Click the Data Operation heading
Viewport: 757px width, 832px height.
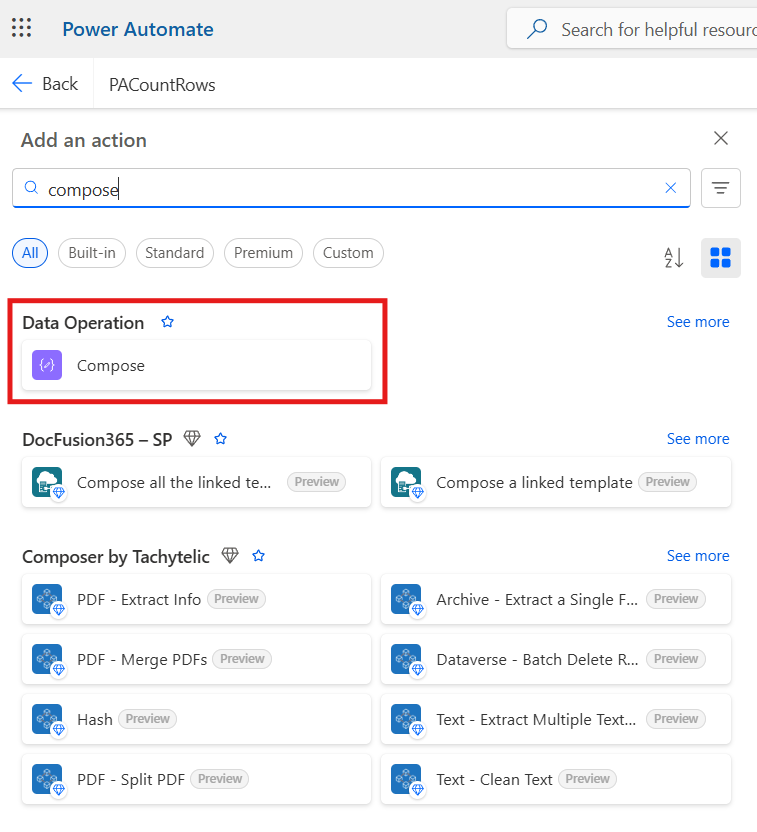pyautogui.click(x=83, y=323)
